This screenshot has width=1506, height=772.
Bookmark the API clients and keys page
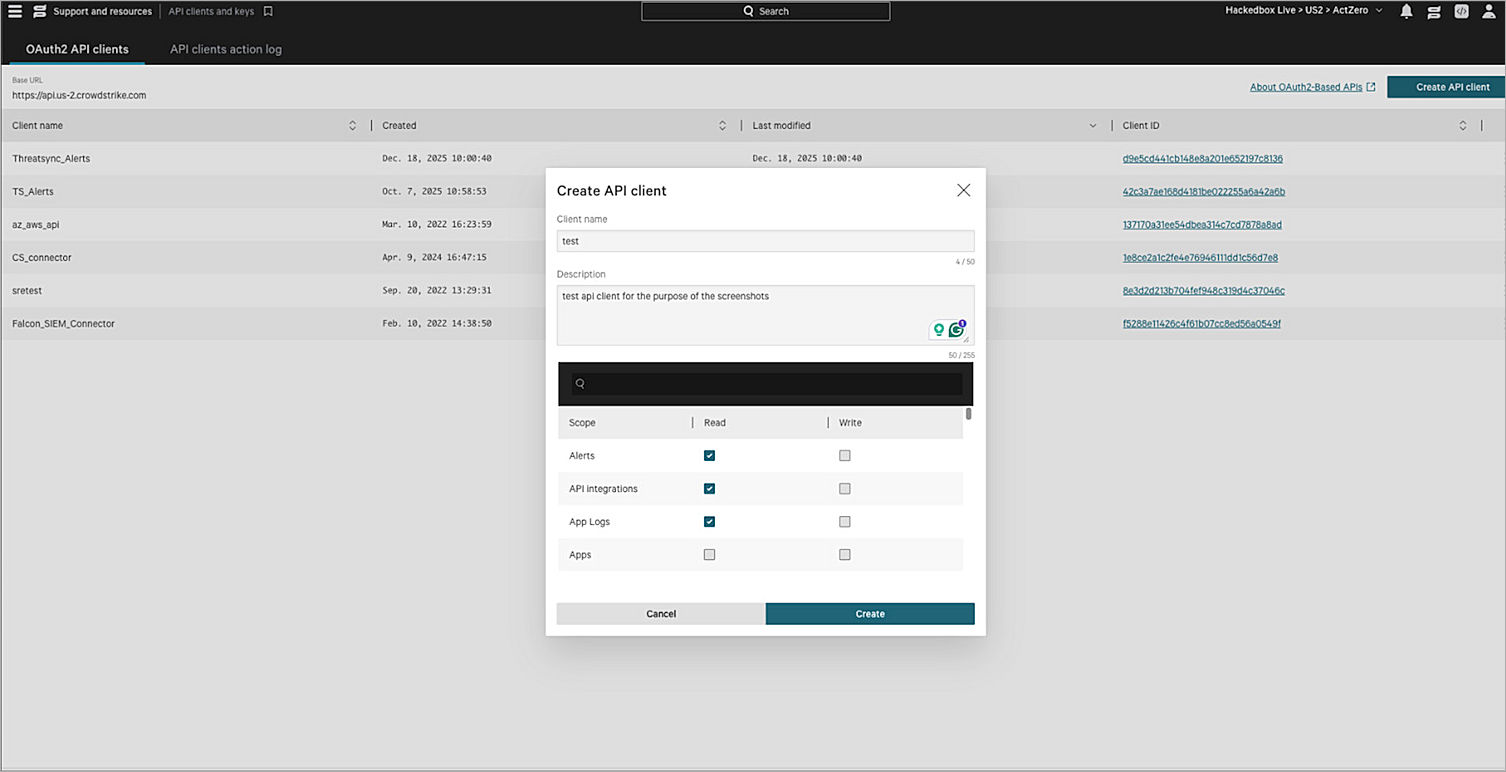coord(268,11)
